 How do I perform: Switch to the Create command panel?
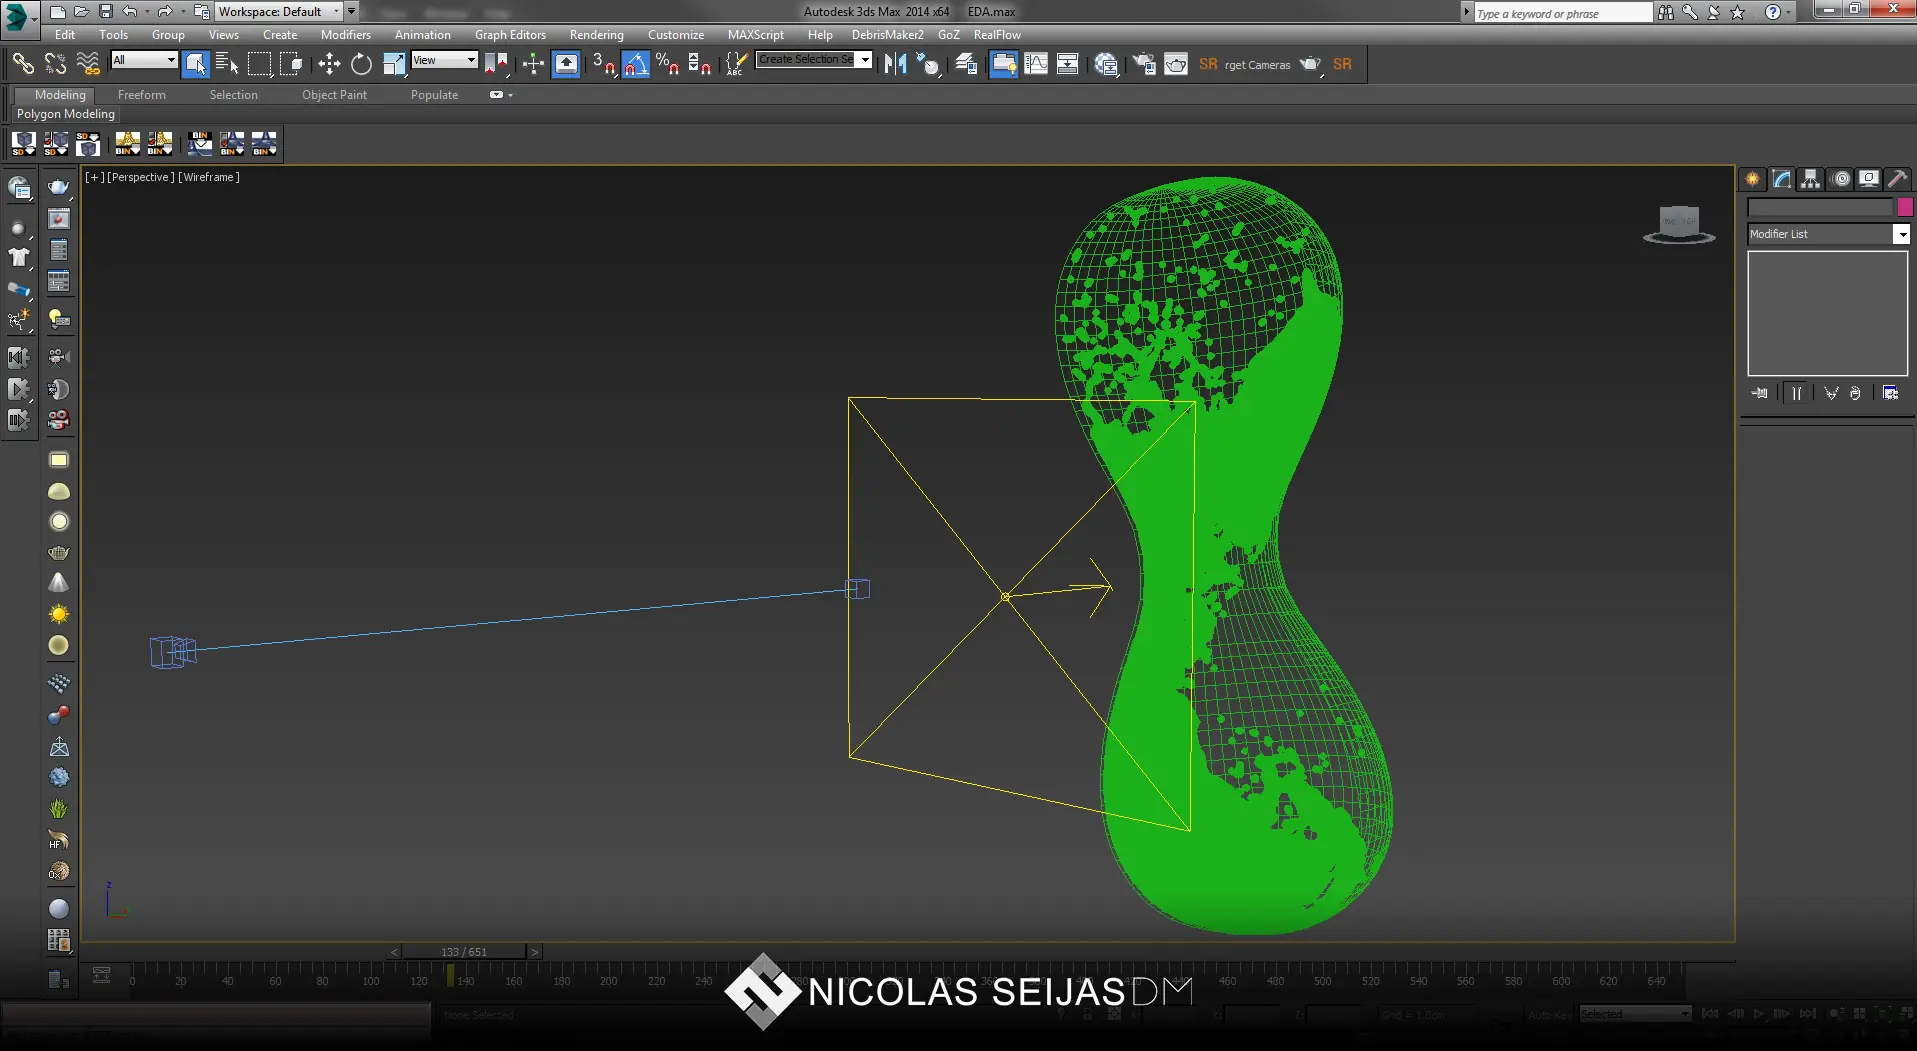click(x=1752, y=179)
